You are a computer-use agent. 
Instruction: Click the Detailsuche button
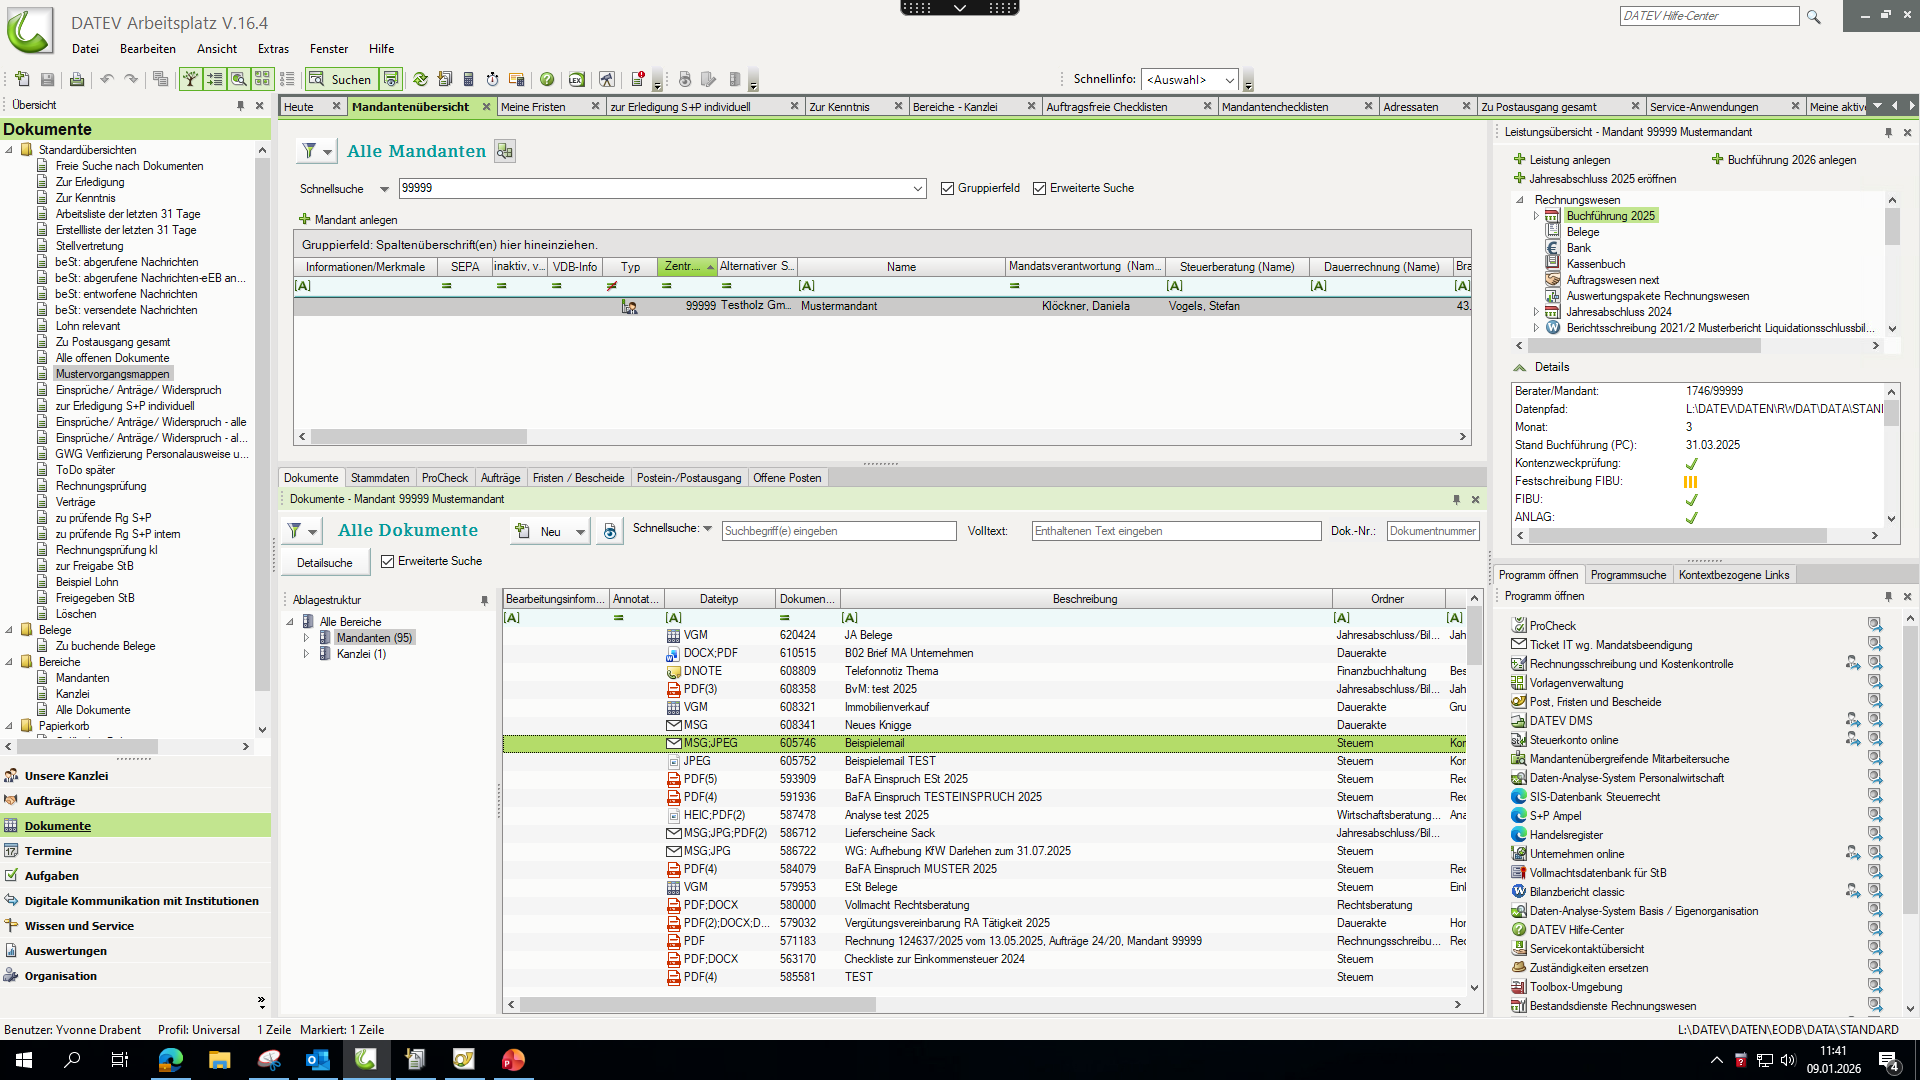pos(324,562)
